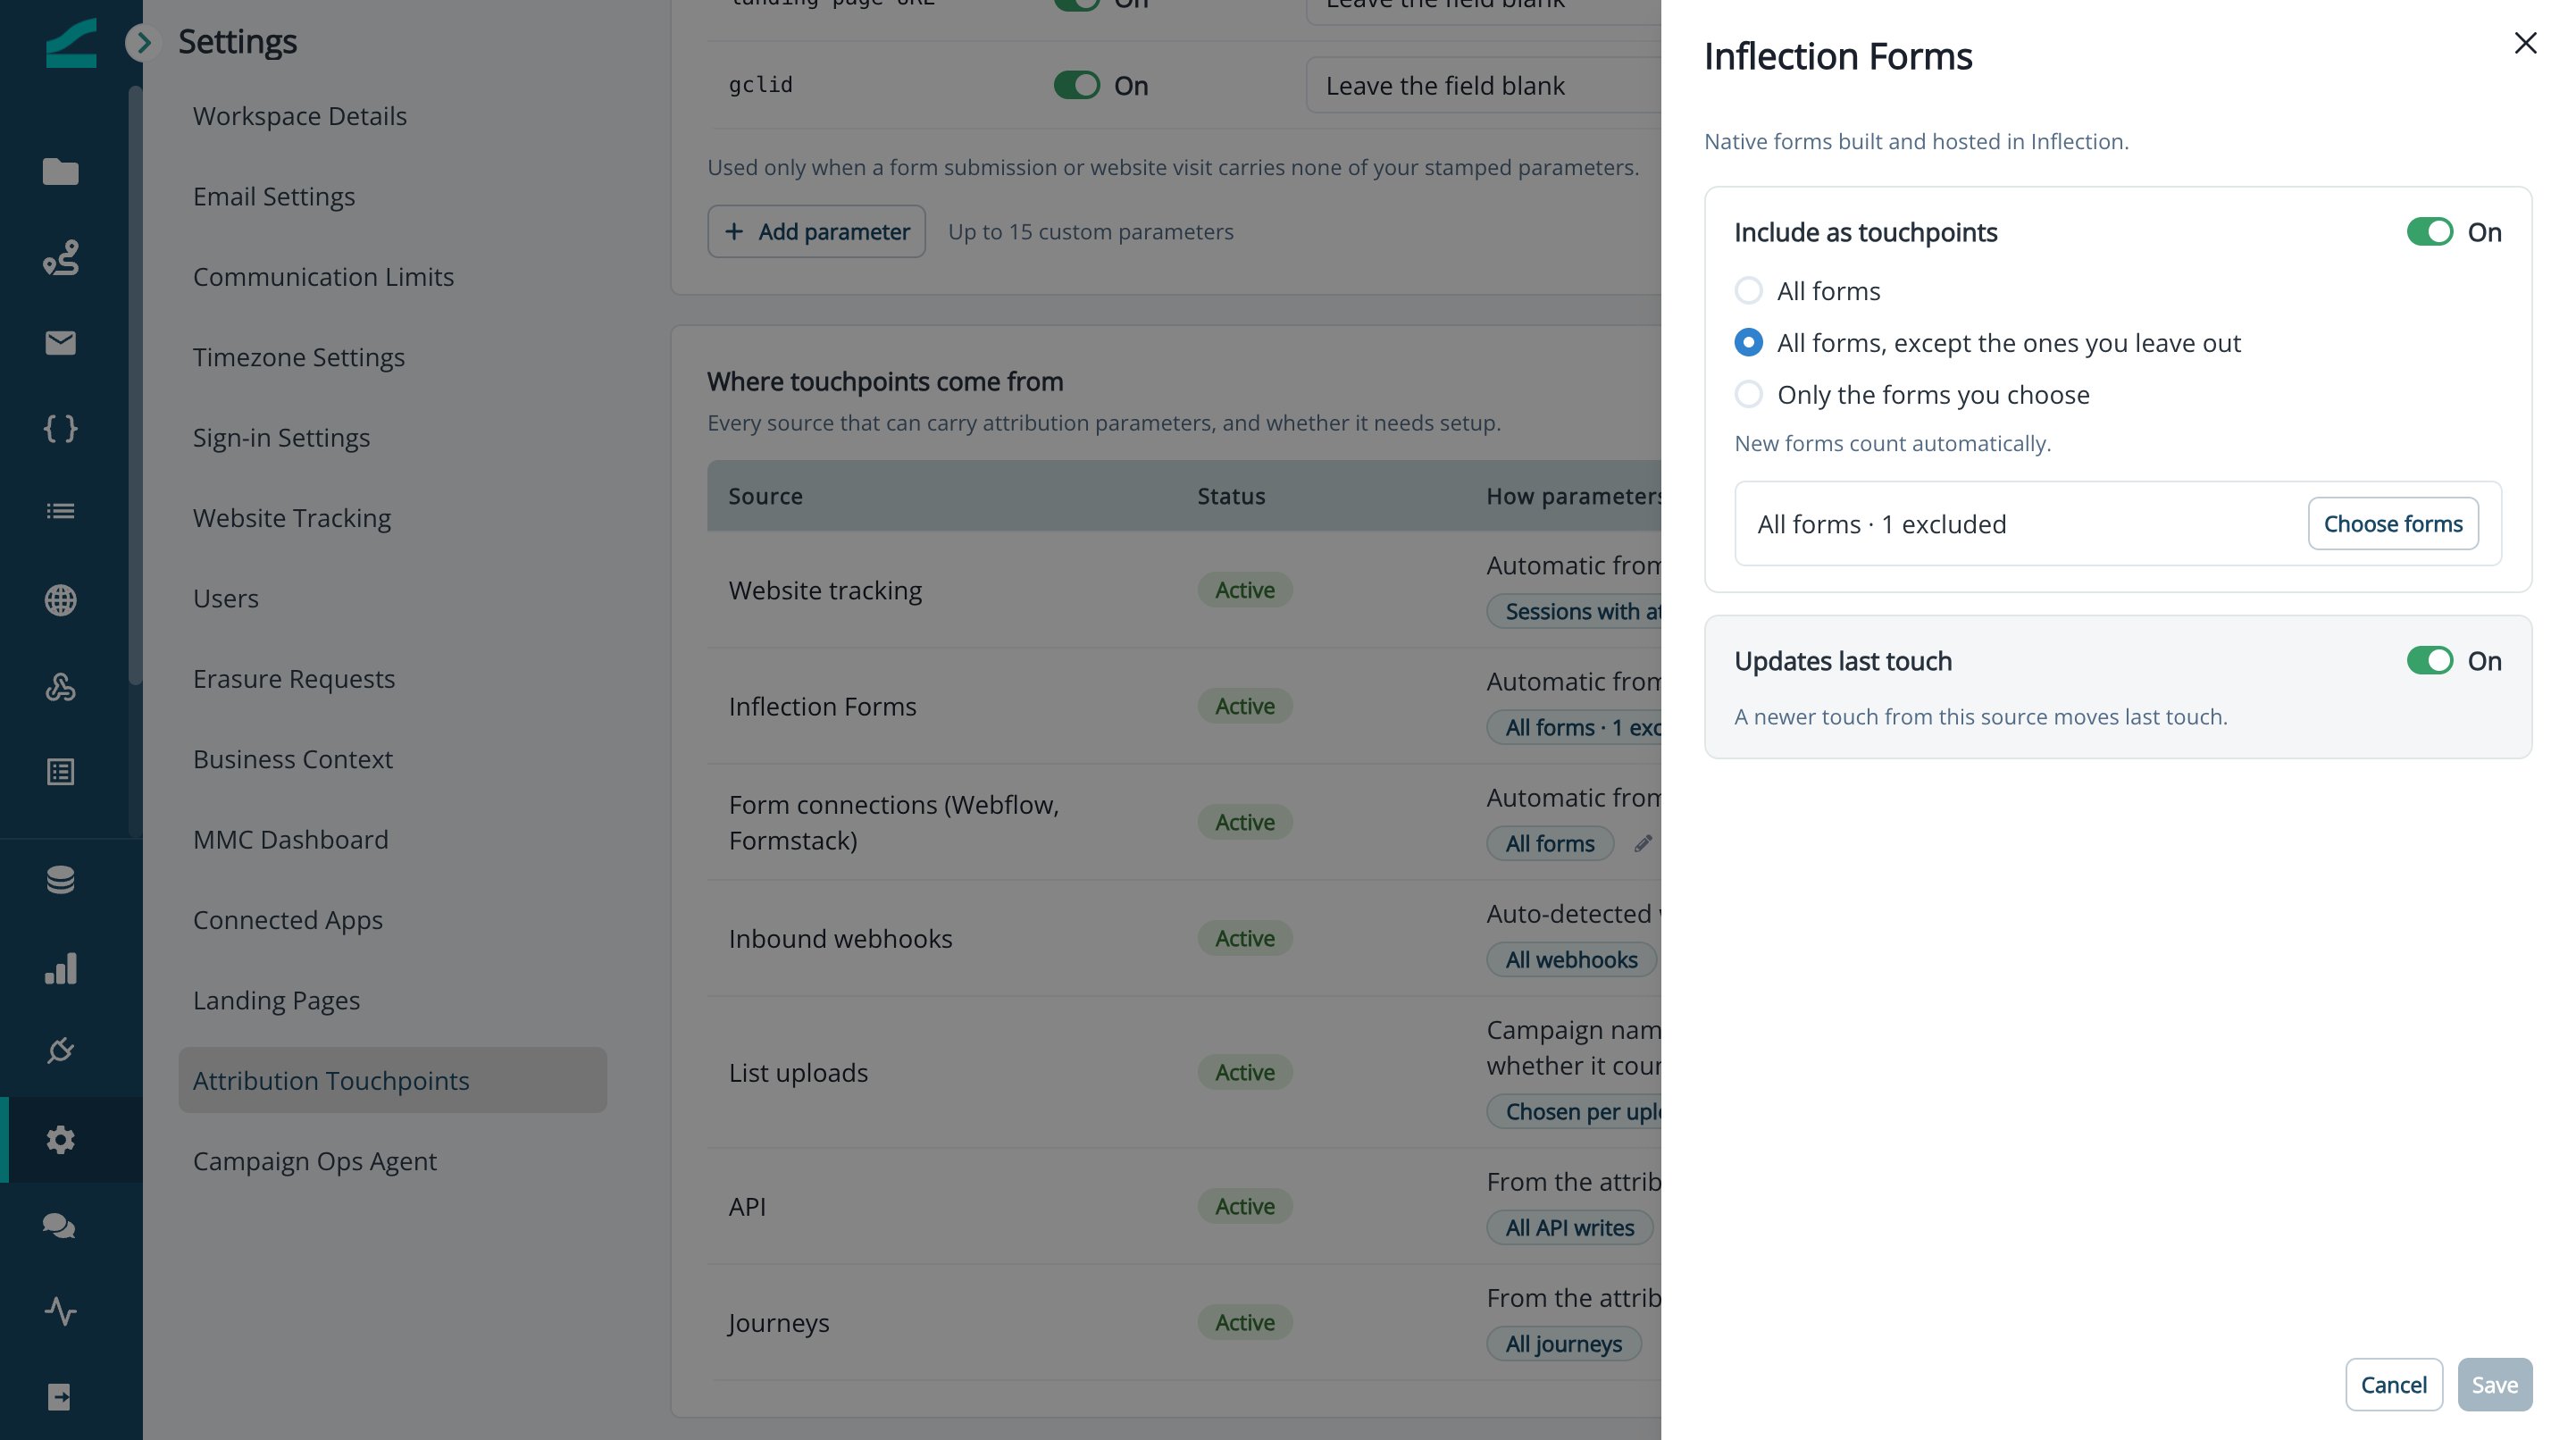
Task: Click the pencil edit icon beside All forms
Action: 1643,844
